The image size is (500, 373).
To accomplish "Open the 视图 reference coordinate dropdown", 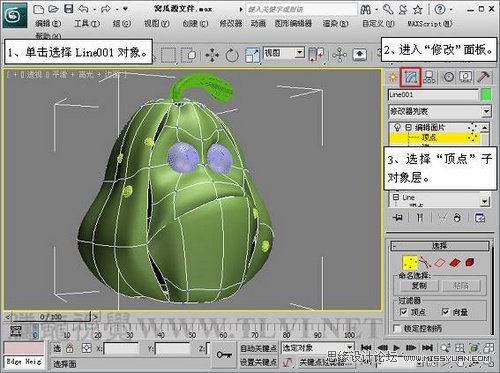I will point(284,53).
